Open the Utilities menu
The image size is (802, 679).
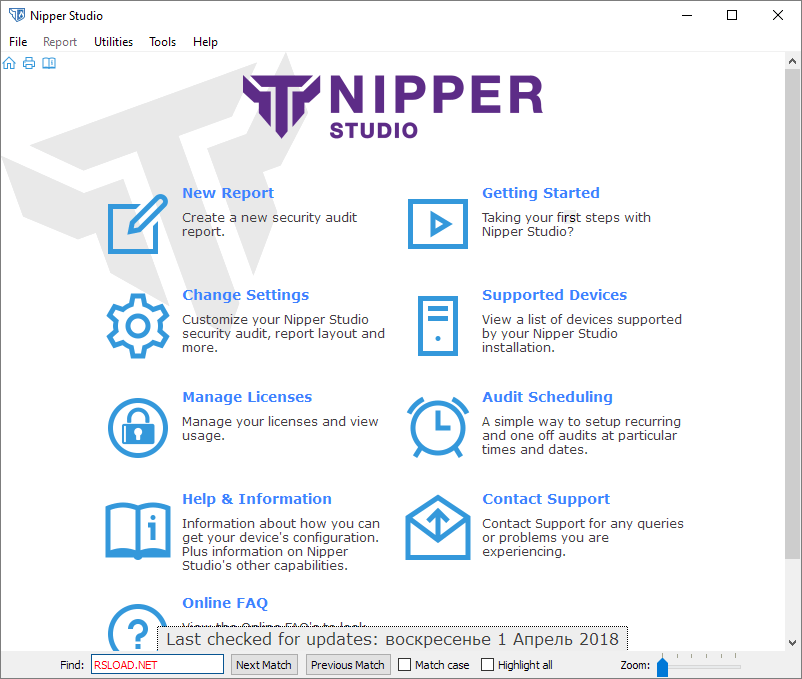(x=113, y=42)
